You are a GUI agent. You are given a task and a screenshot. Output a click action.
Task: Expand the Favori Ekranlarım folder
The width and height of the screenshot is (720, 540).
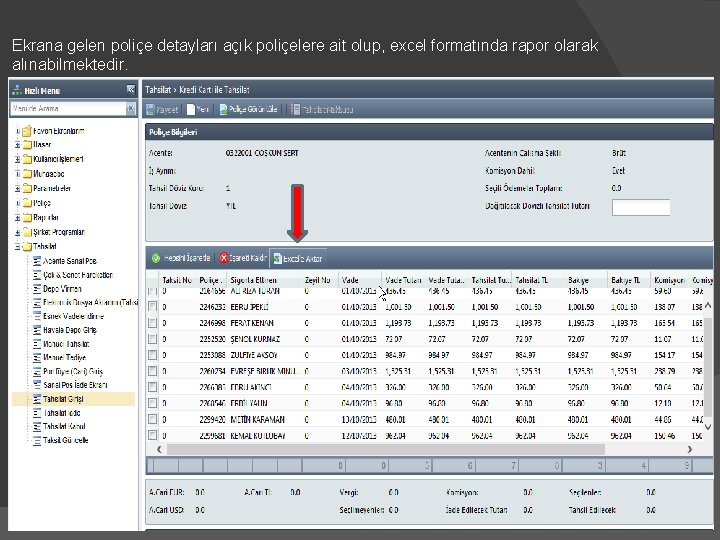(x=17, y=131)
